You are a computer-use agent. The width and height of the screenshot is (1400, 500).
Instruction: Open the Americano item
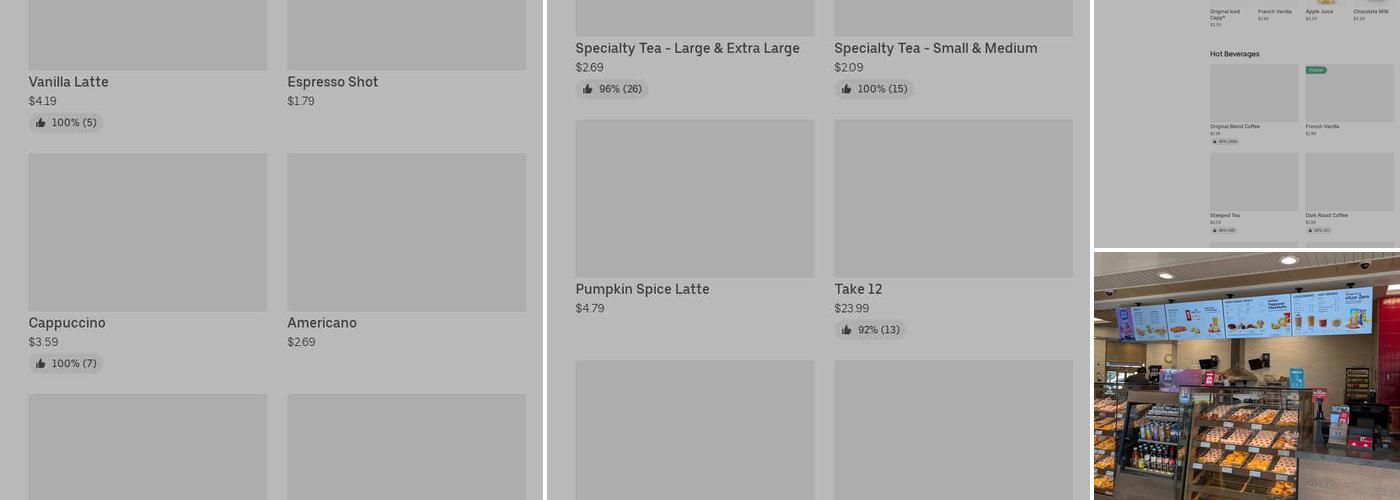(x=322, y=323)
